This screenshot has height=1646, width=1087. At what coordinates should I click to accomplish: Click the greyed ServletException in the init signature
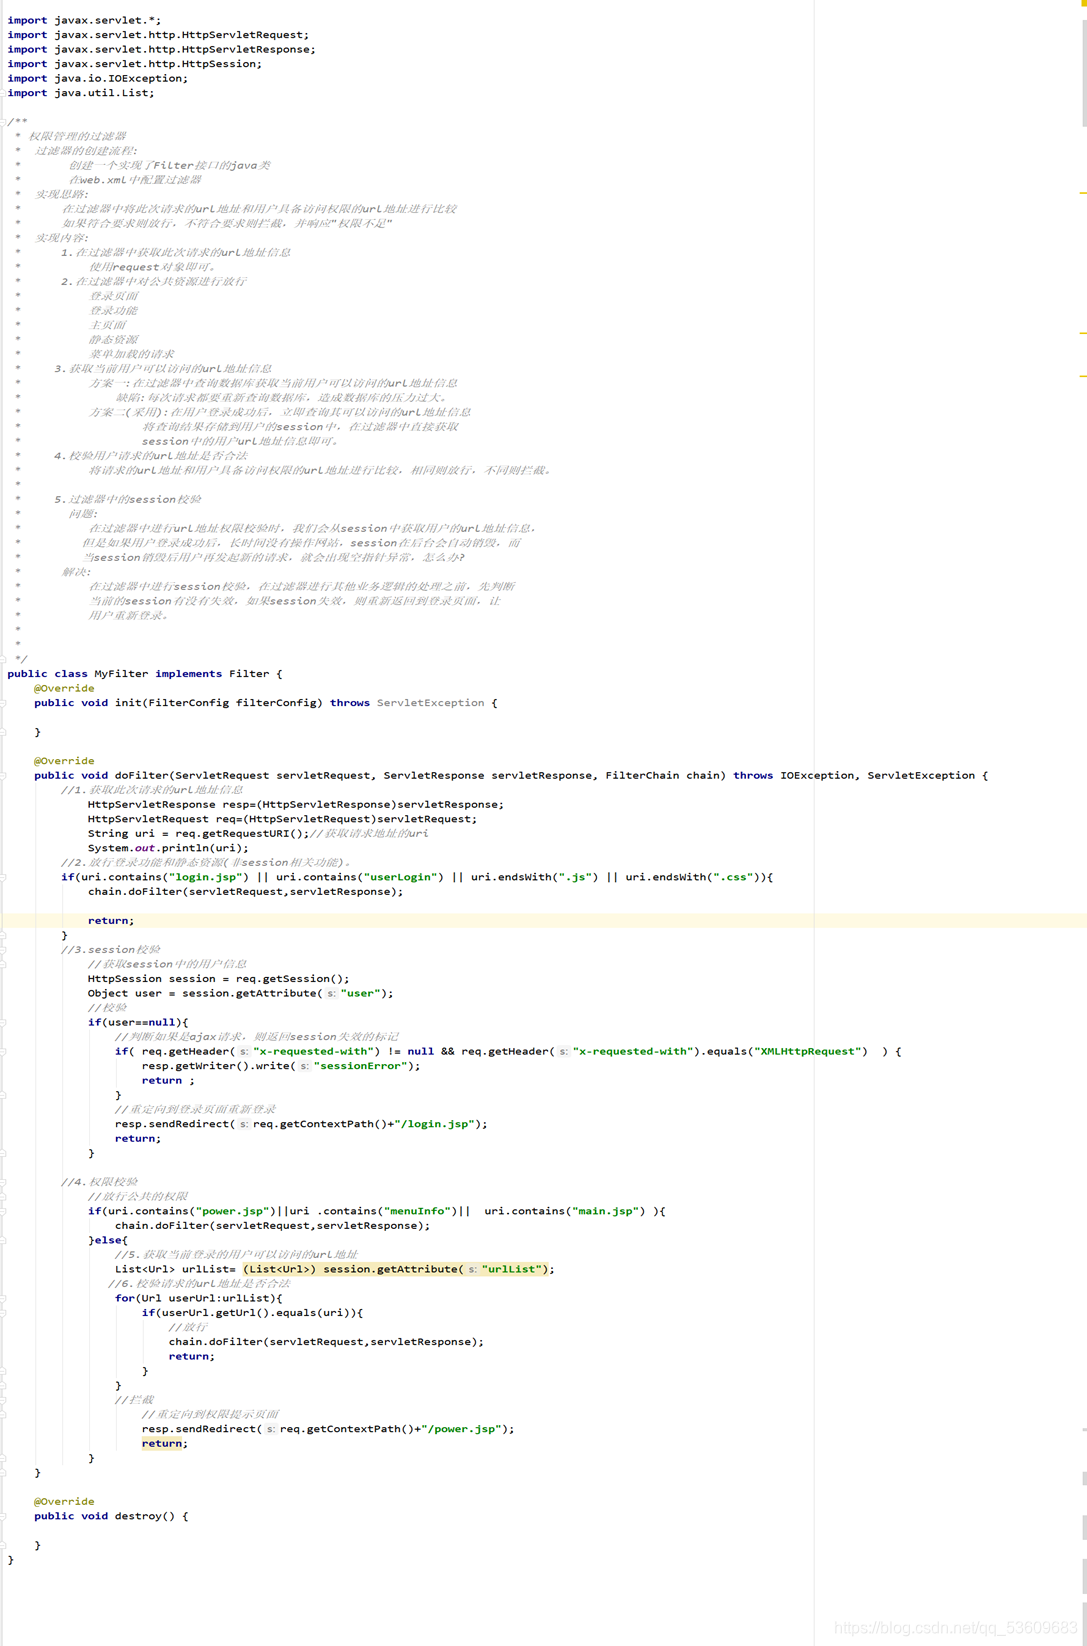pyautogui.click(x=430, y=703)
